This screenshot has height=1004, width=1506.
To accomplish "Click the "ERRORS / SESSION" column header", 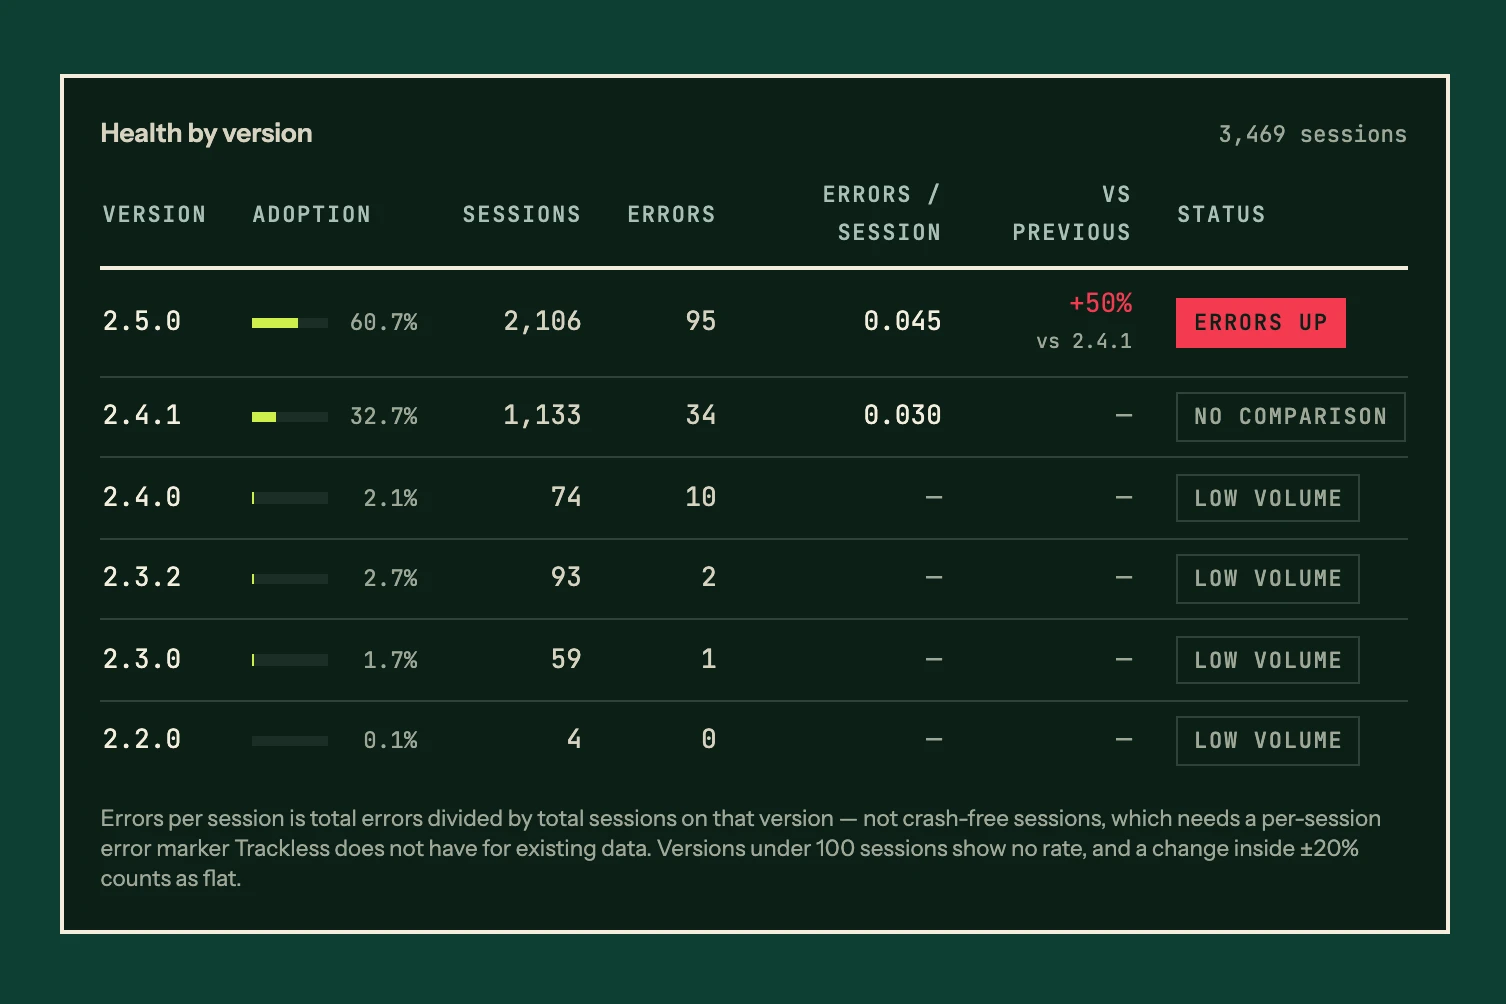I will (881, 213).
